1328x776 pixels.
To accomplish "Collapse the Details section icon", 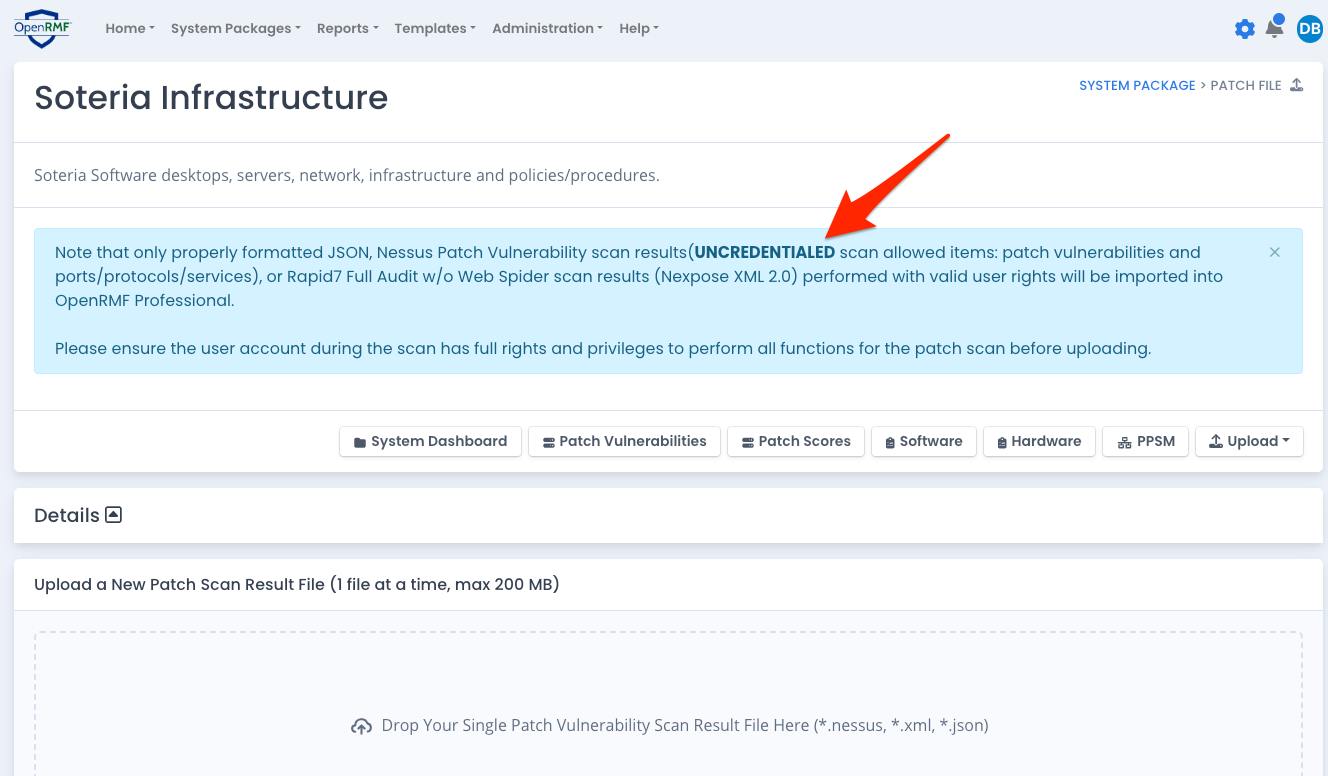I will point(113,515).
